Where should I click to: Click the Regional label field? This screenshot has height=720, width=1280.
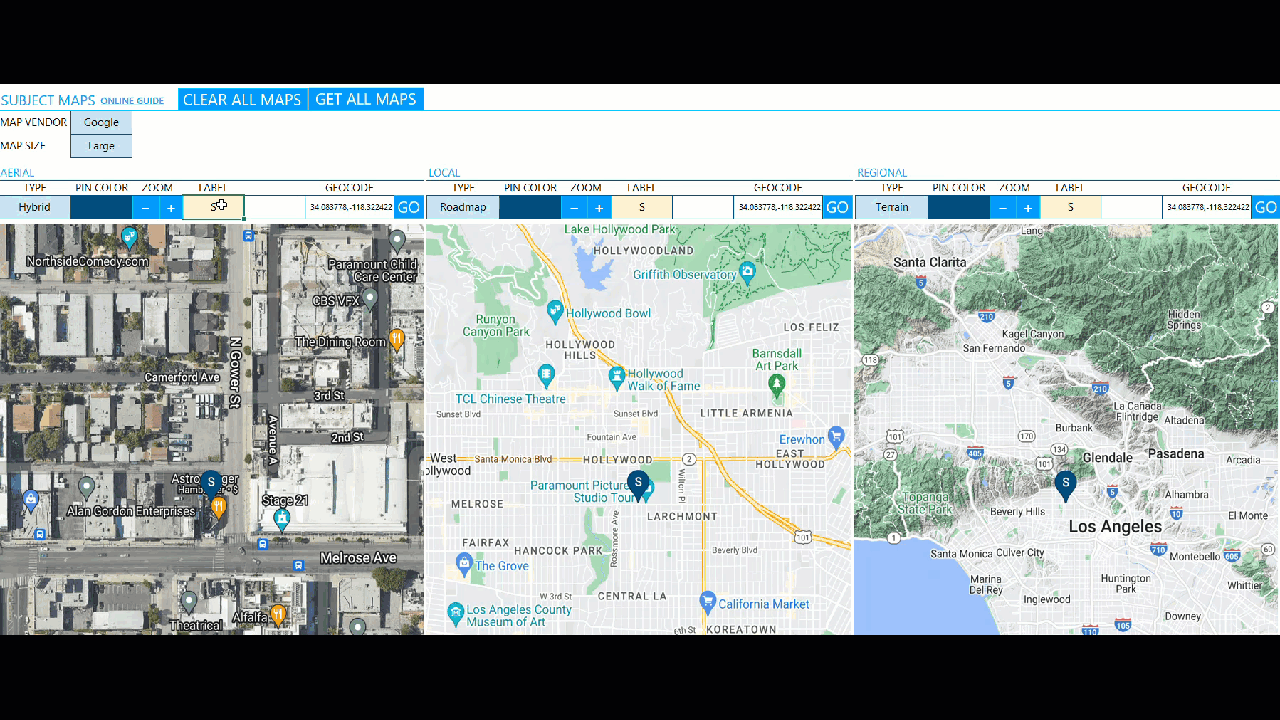click(1071, 207)
